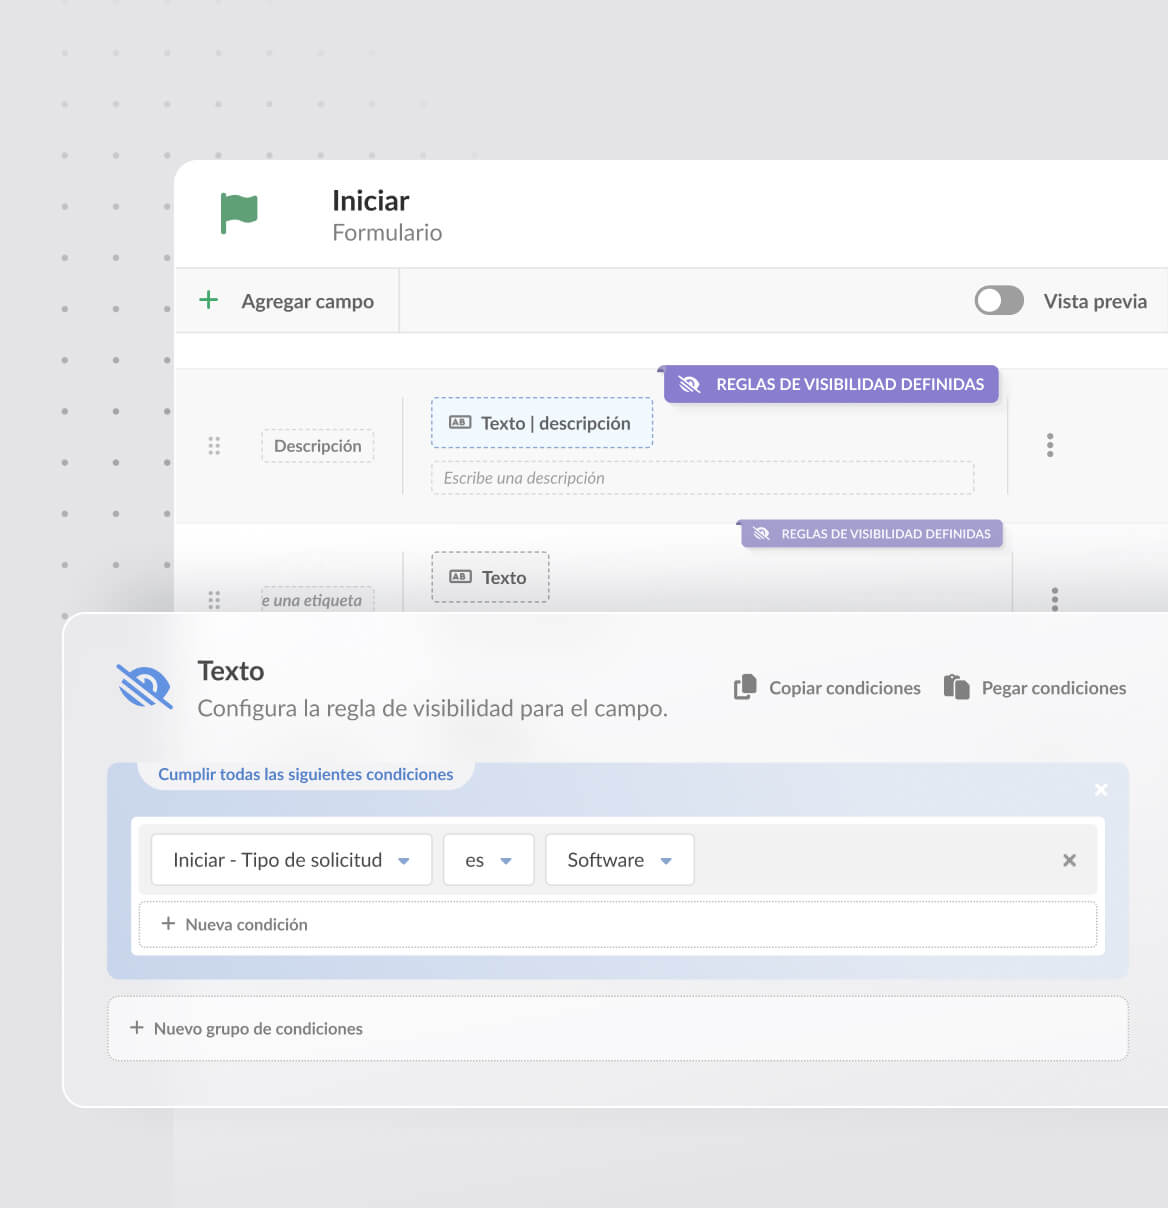Select the Texto | descripción field type chip

point(541,423)
